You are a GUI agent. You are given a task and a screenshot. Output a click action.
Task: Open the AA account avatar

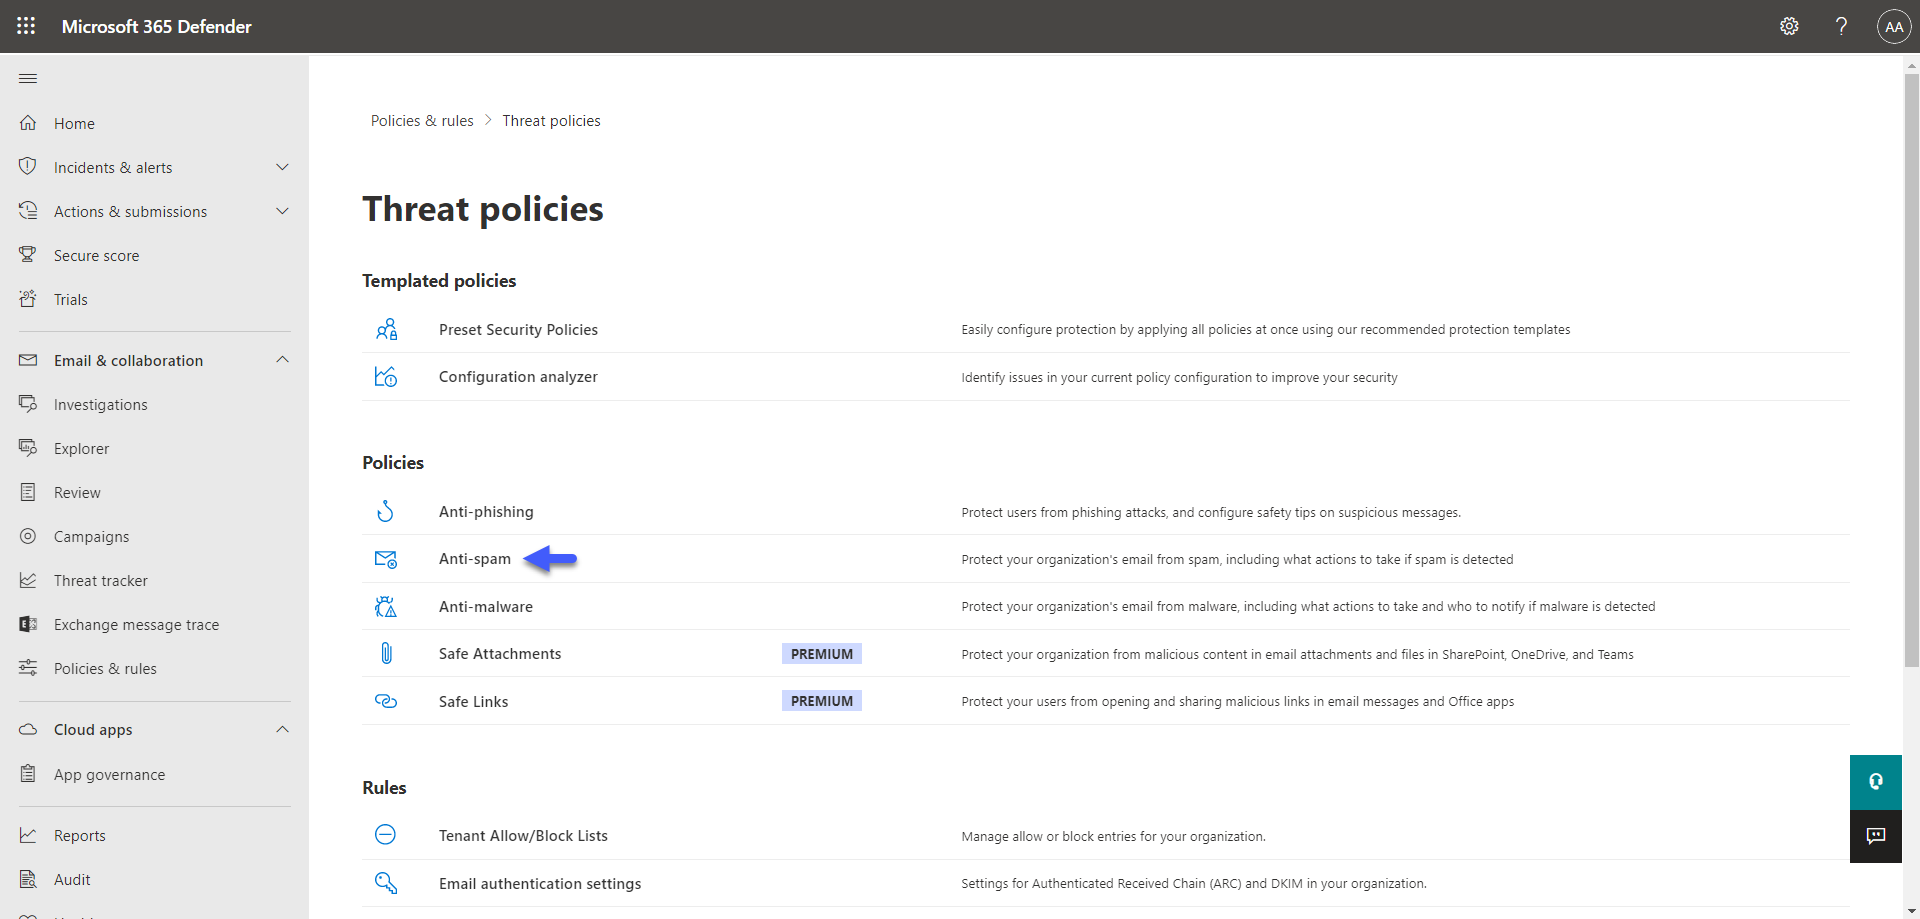[x=1894, y=27]
